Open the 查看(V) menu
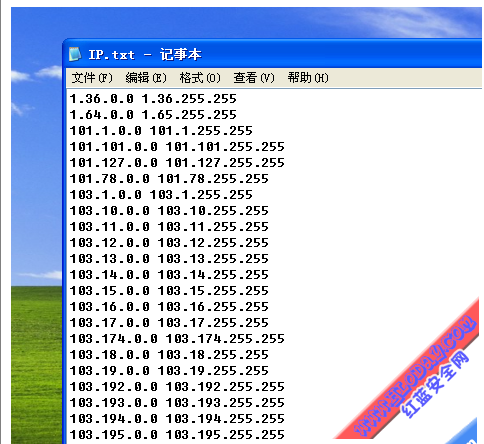This screenshot has width=484, height=444. [x=254, y=78]
